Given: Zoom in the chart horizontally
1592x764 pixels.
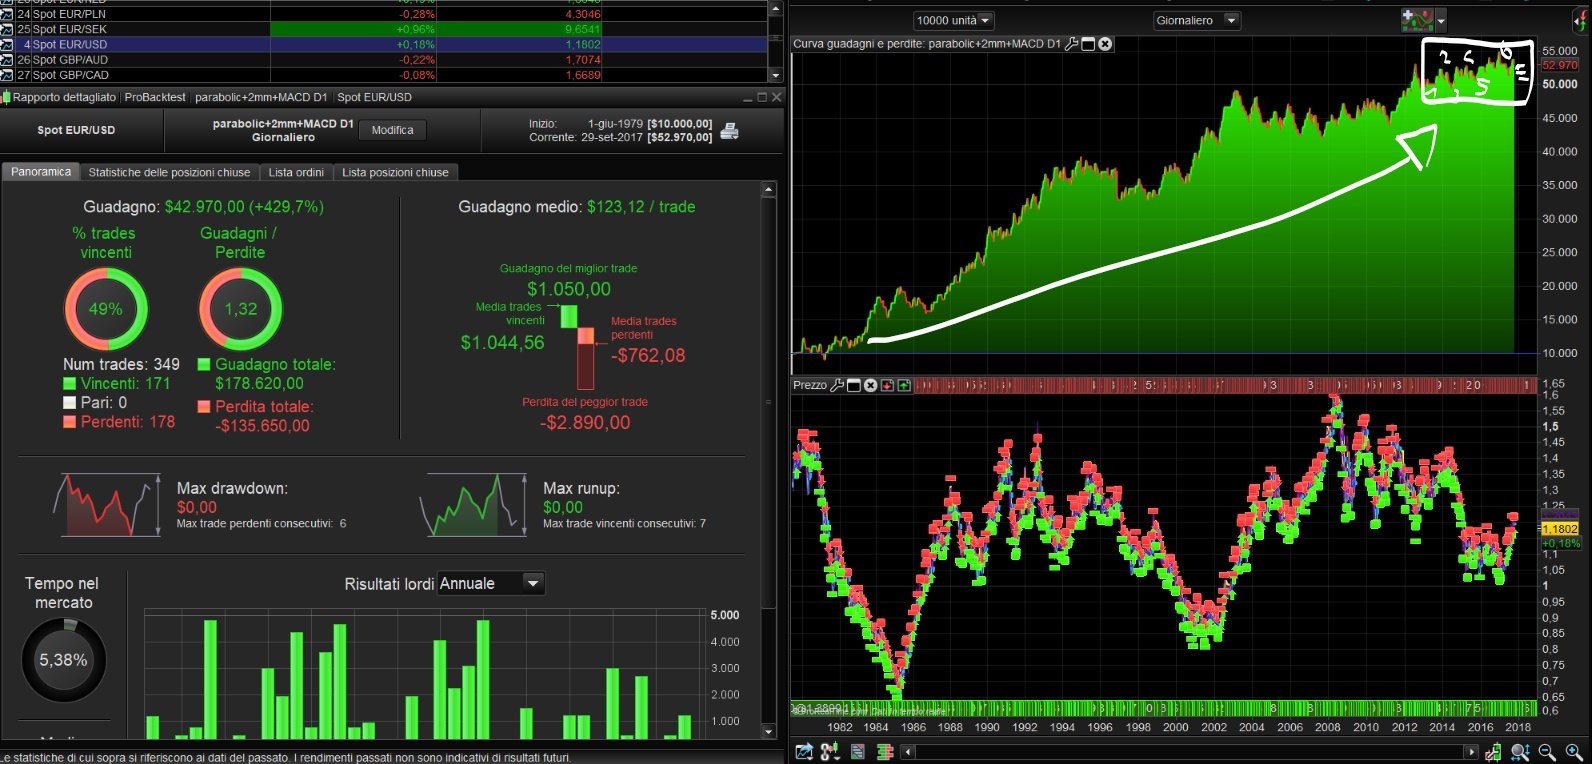Looking at the screenshot, I should [x=1574, y=752].
